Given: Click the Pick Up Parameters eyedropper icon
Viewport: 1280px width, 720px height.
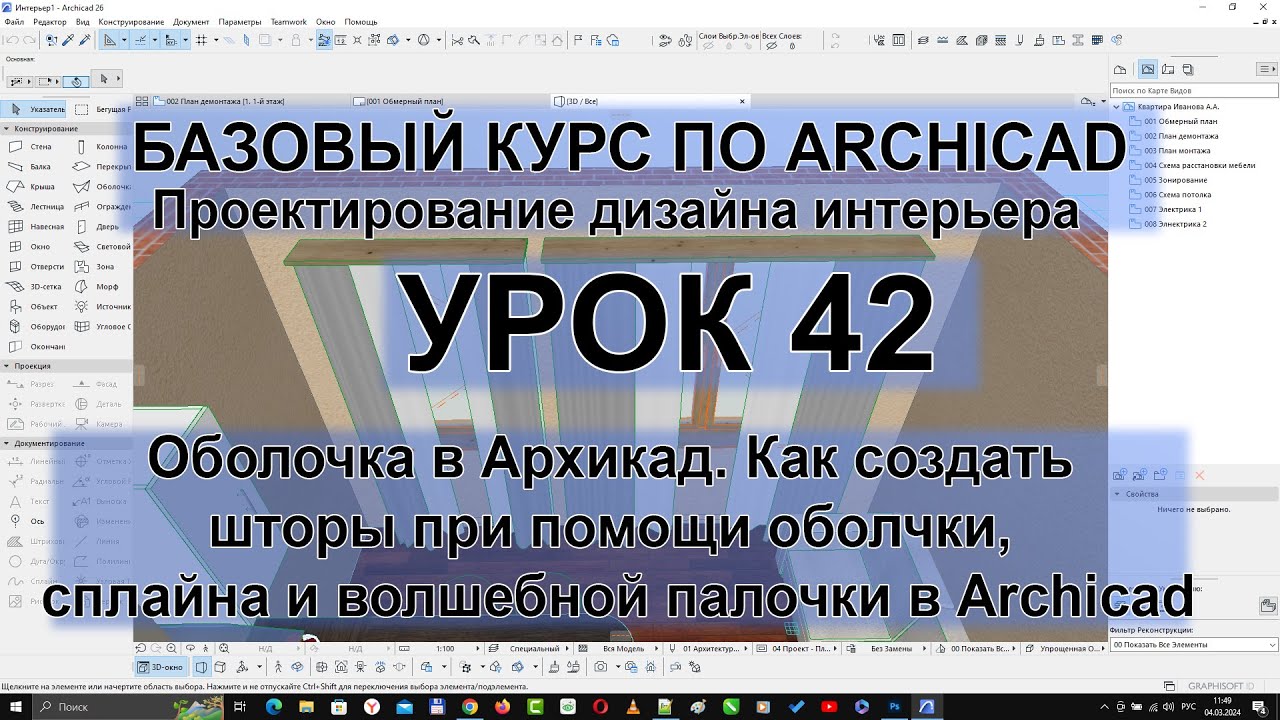Looking at the screenshot, I should coord(68,40).
